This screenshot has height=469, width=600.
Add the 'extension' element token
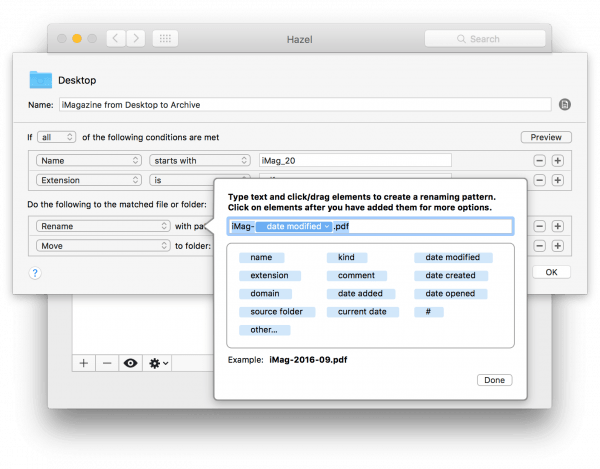[x=270, y=275]
